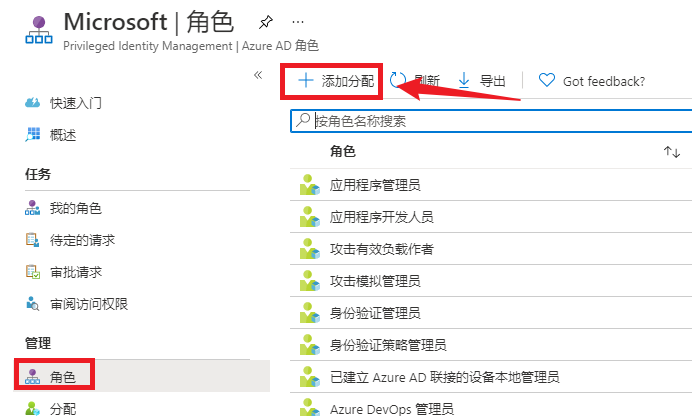
Task: Click the 导出 download icon
Action: [x=464, y=81]
